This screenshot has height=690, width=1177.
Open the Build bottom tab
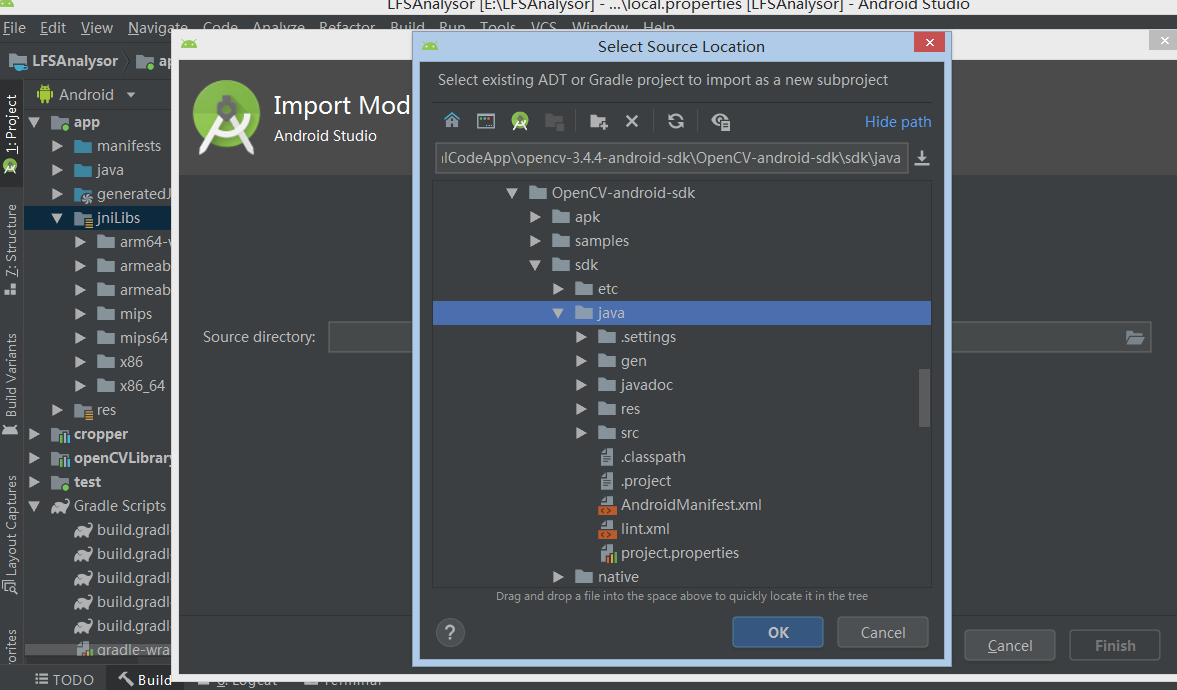(x=146, y=679)
